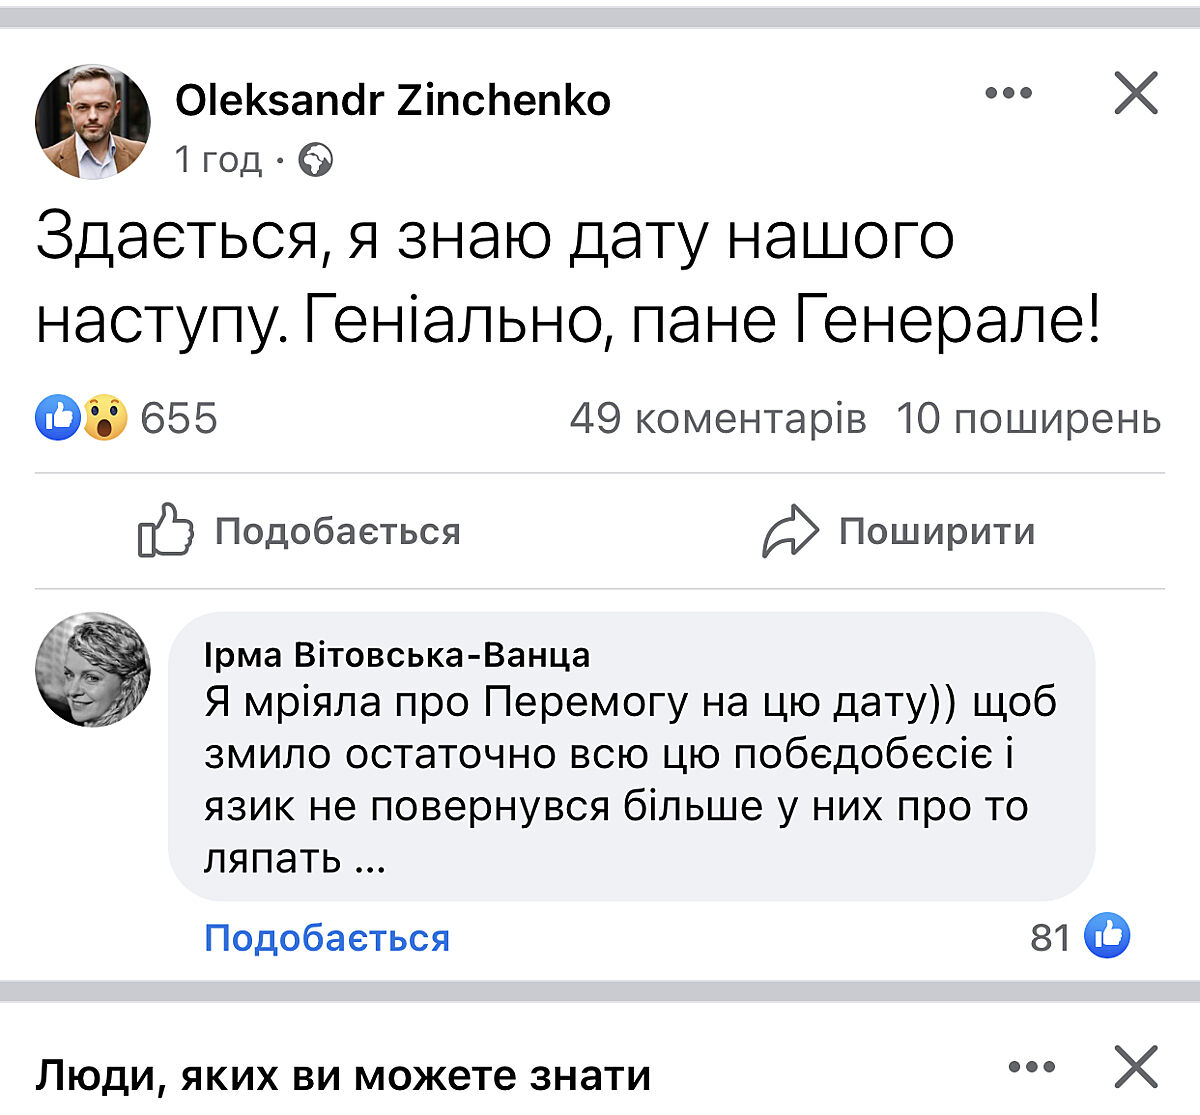Dismiss the "Люди, яких ви можете знати" section

pyautogui.click(x=1136, y=1067)
